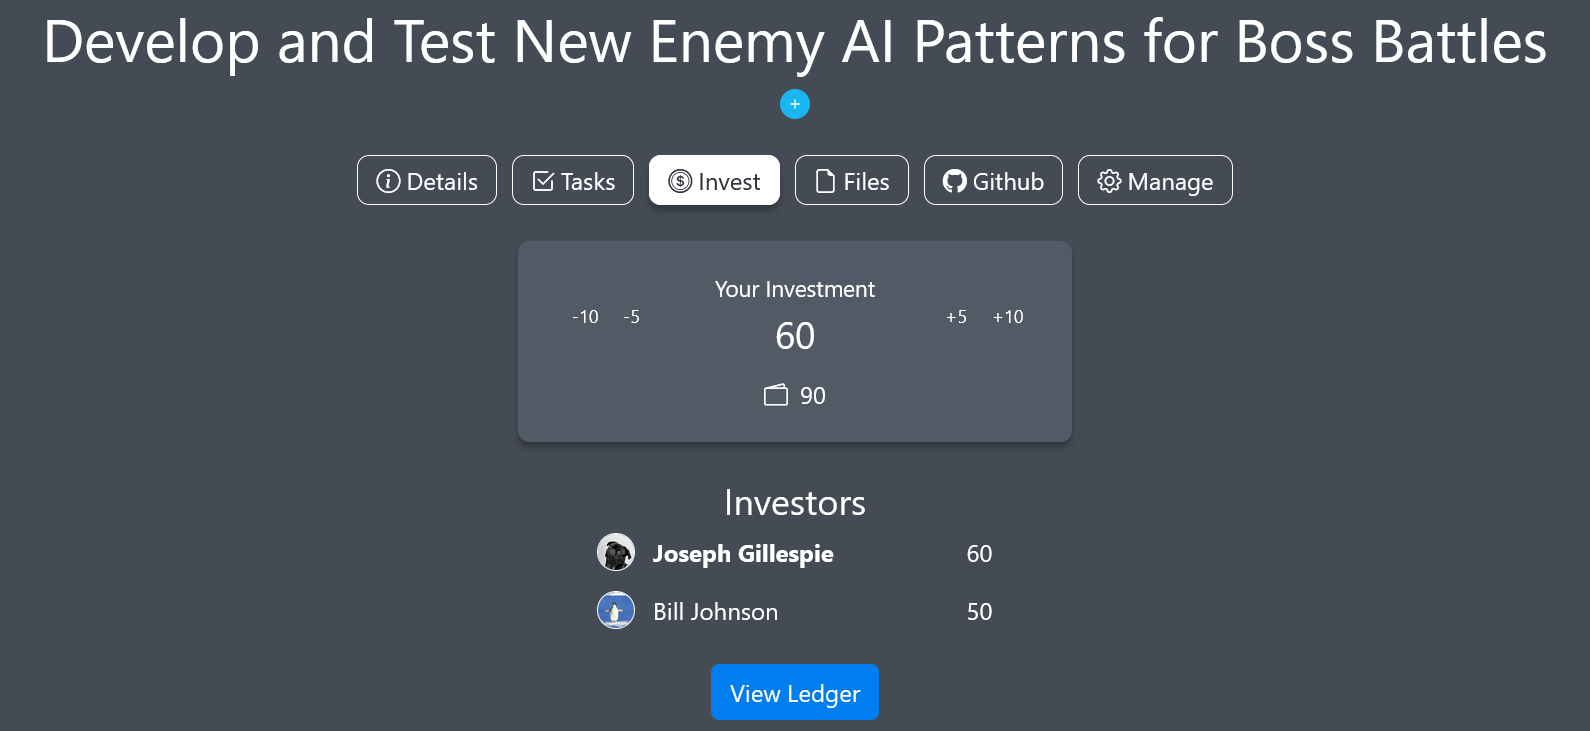Open the Details tab
The width and height of the screenshot is (1590, 731).
(x=427, y=181)
